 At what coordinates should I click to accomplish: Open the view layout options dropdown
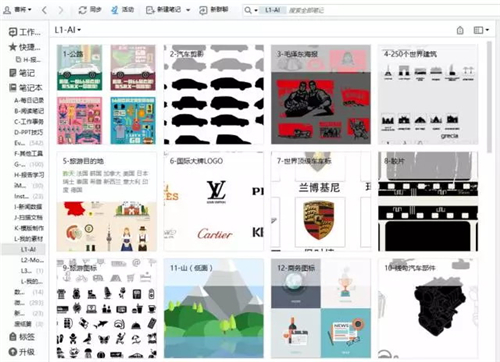point(481,30)
